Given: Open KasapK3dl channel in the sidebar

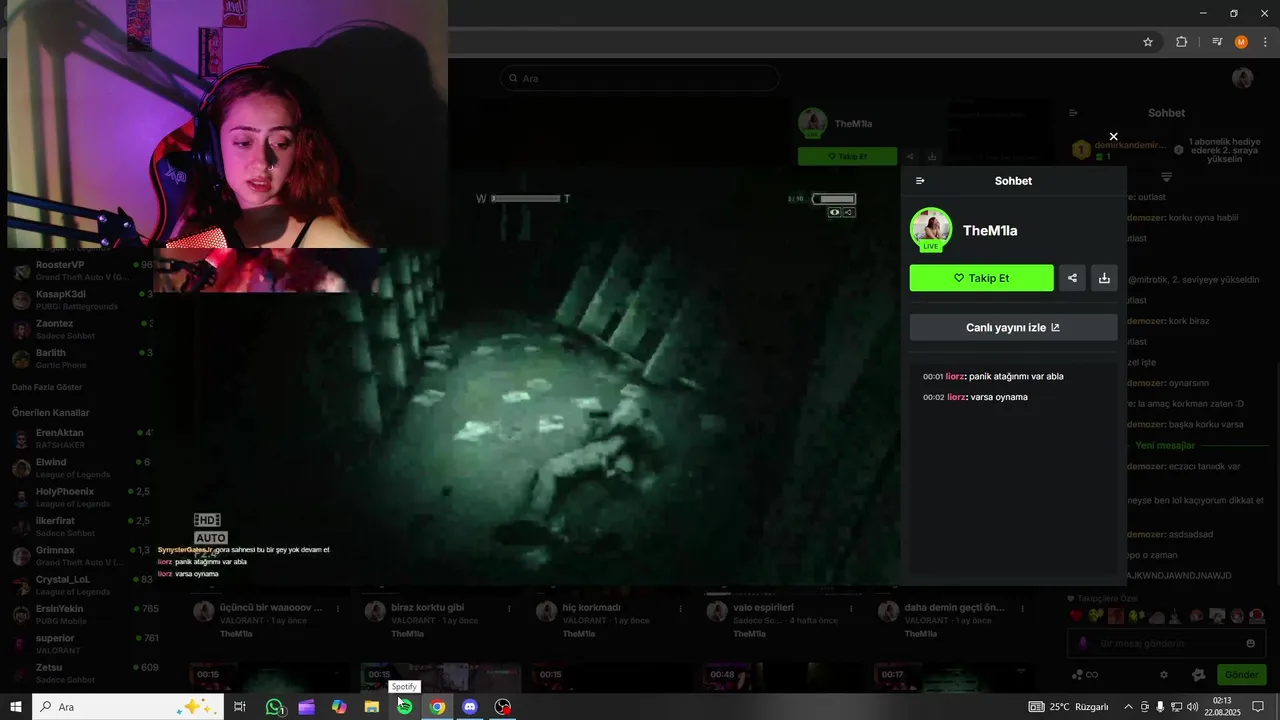Looking at the screenshot, I should 82,300.
